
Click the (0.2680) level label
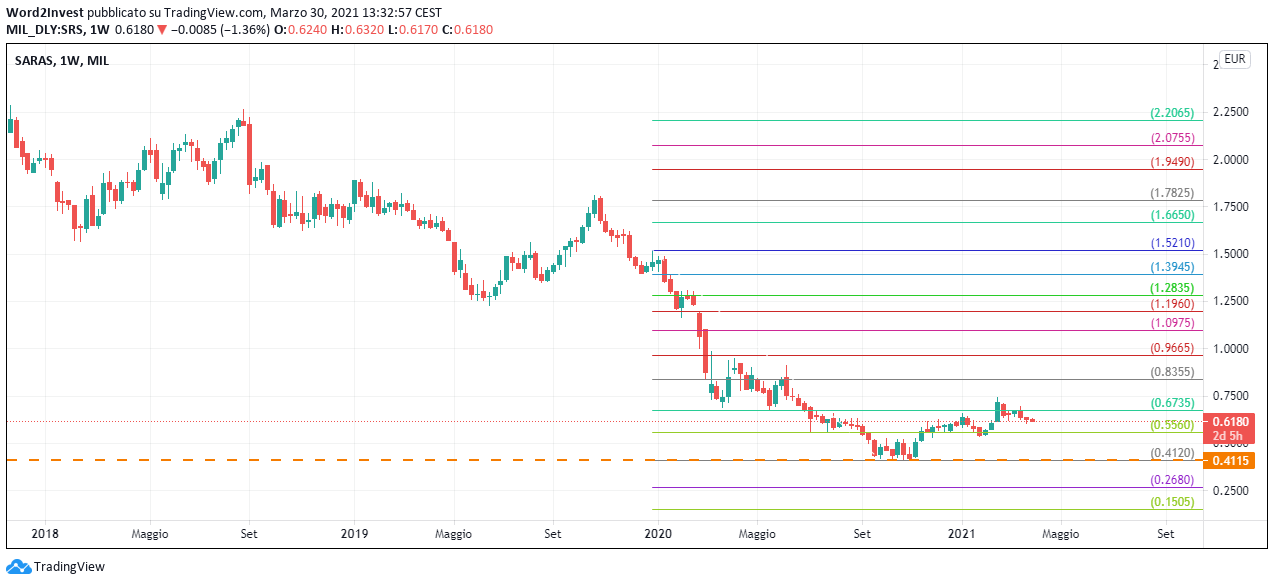pyautogui.click(x=1173, y=481)
